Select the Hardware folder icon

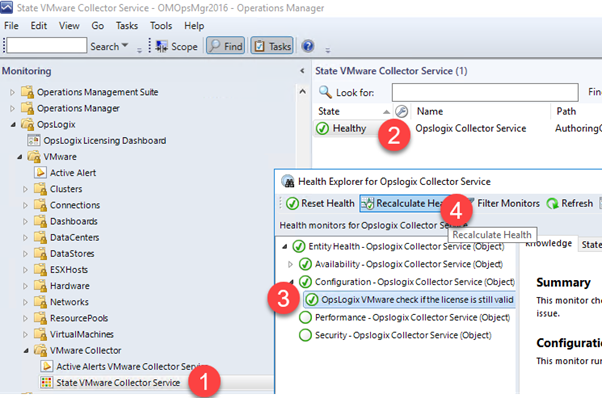pos(40,286)
